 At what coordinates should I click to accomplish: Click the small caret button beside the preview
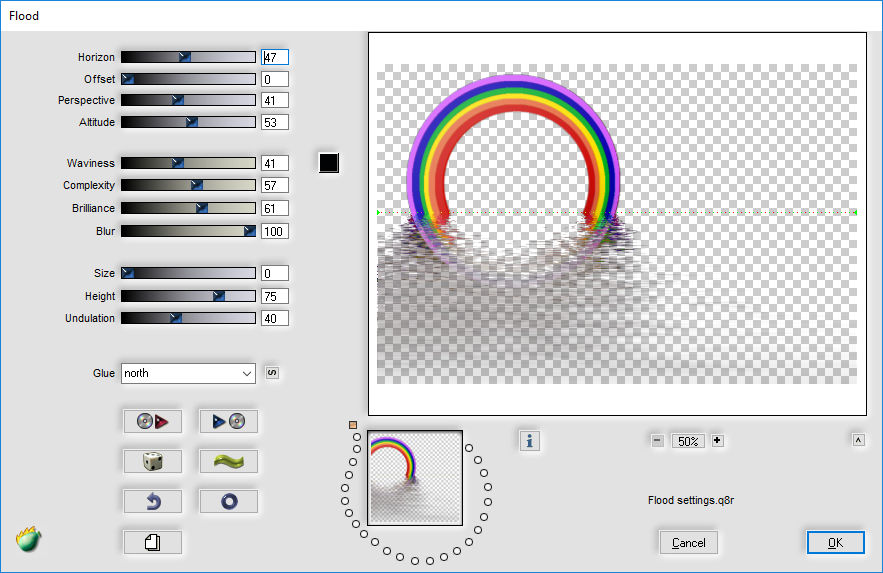(x=858, y=440)
